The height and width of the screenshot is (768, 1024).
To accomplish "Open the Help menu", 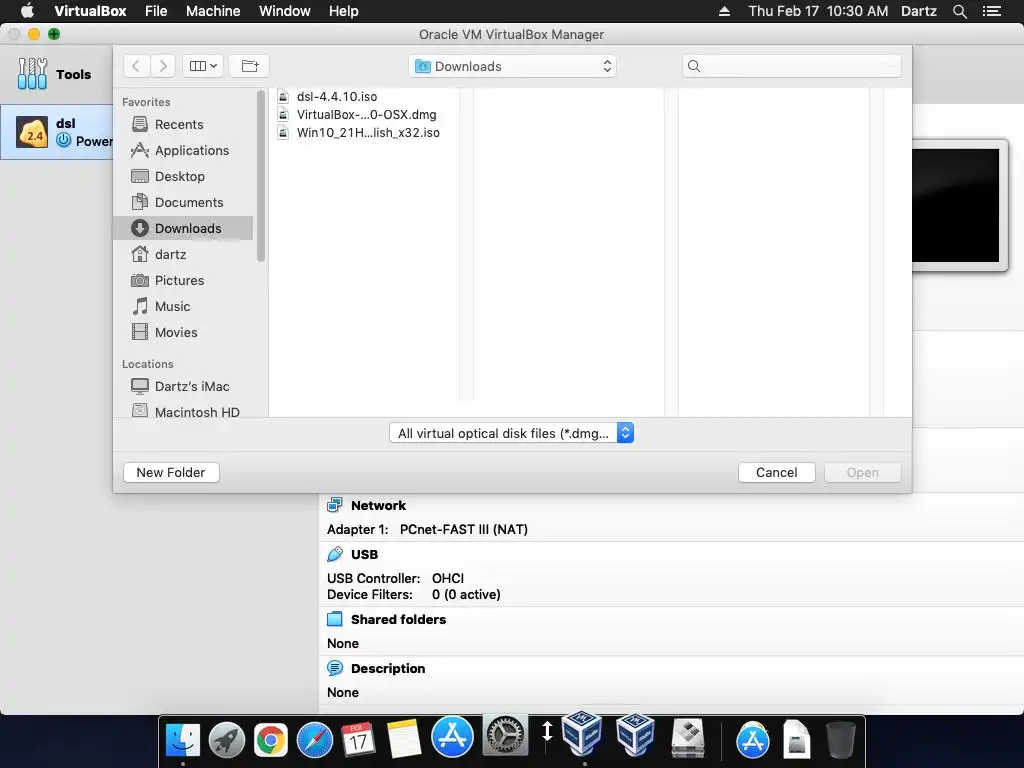I will (344, 11).
